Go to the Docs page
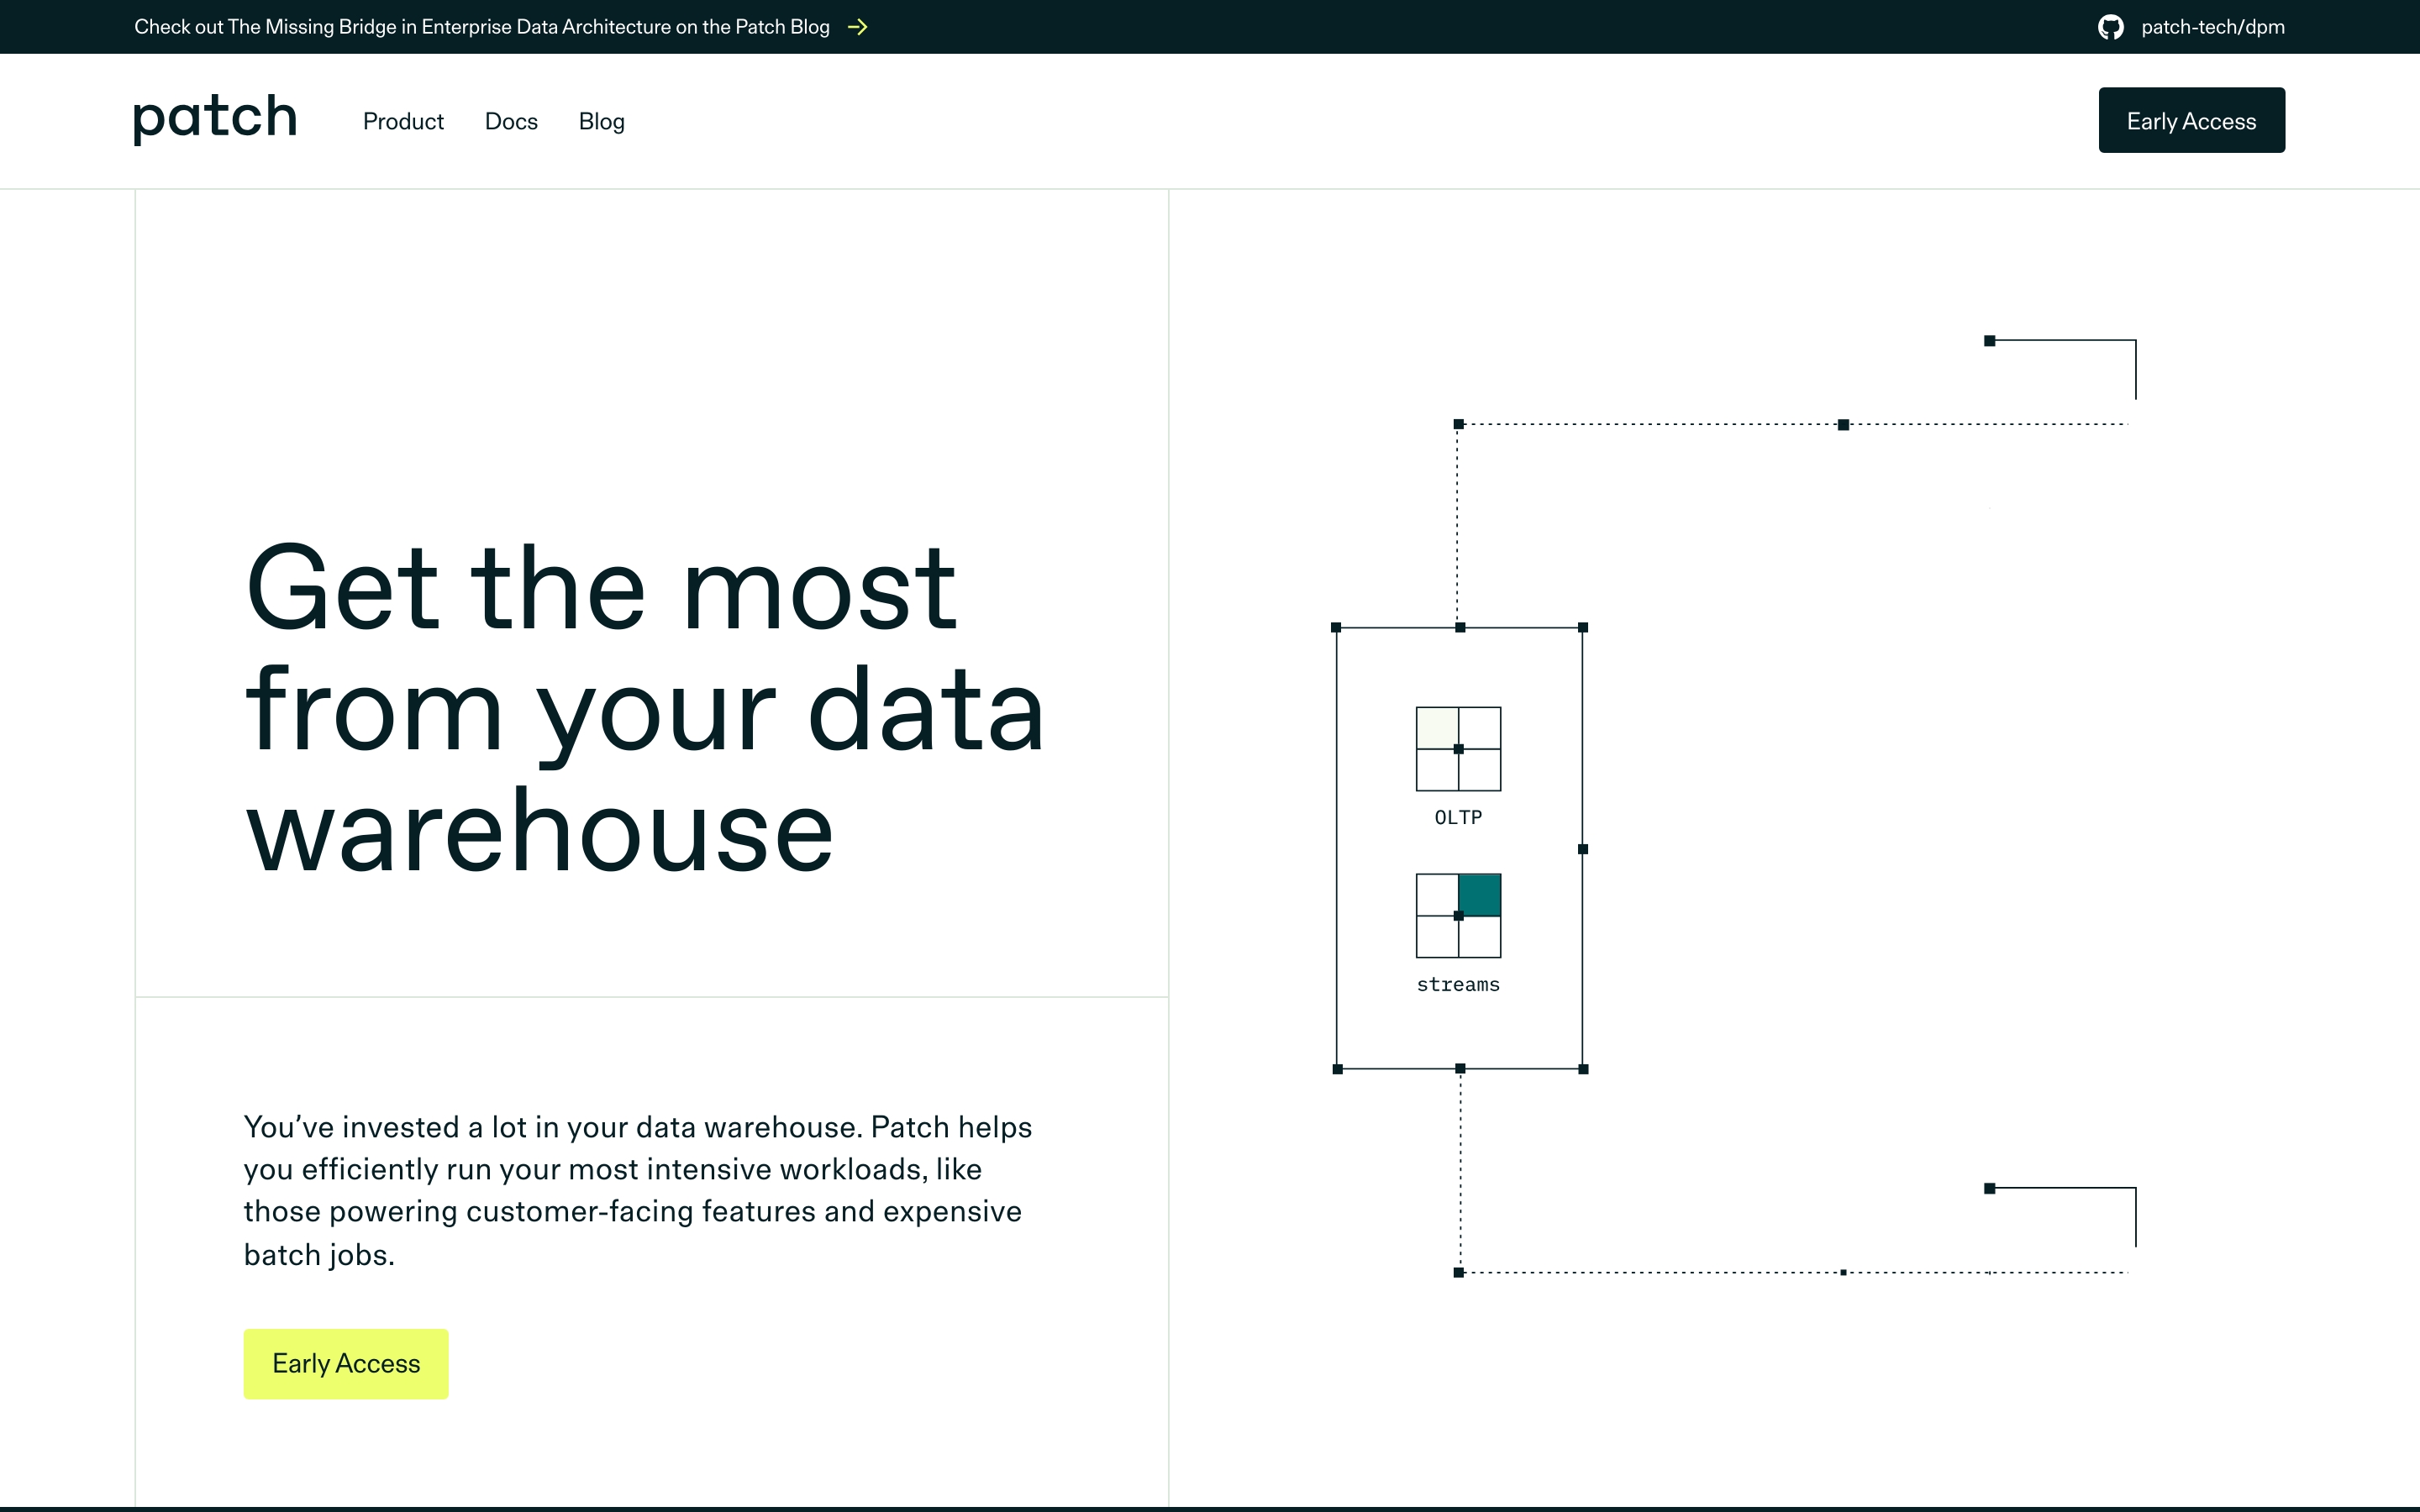This screenshot has width=2420, height=1512. [511, 121]
